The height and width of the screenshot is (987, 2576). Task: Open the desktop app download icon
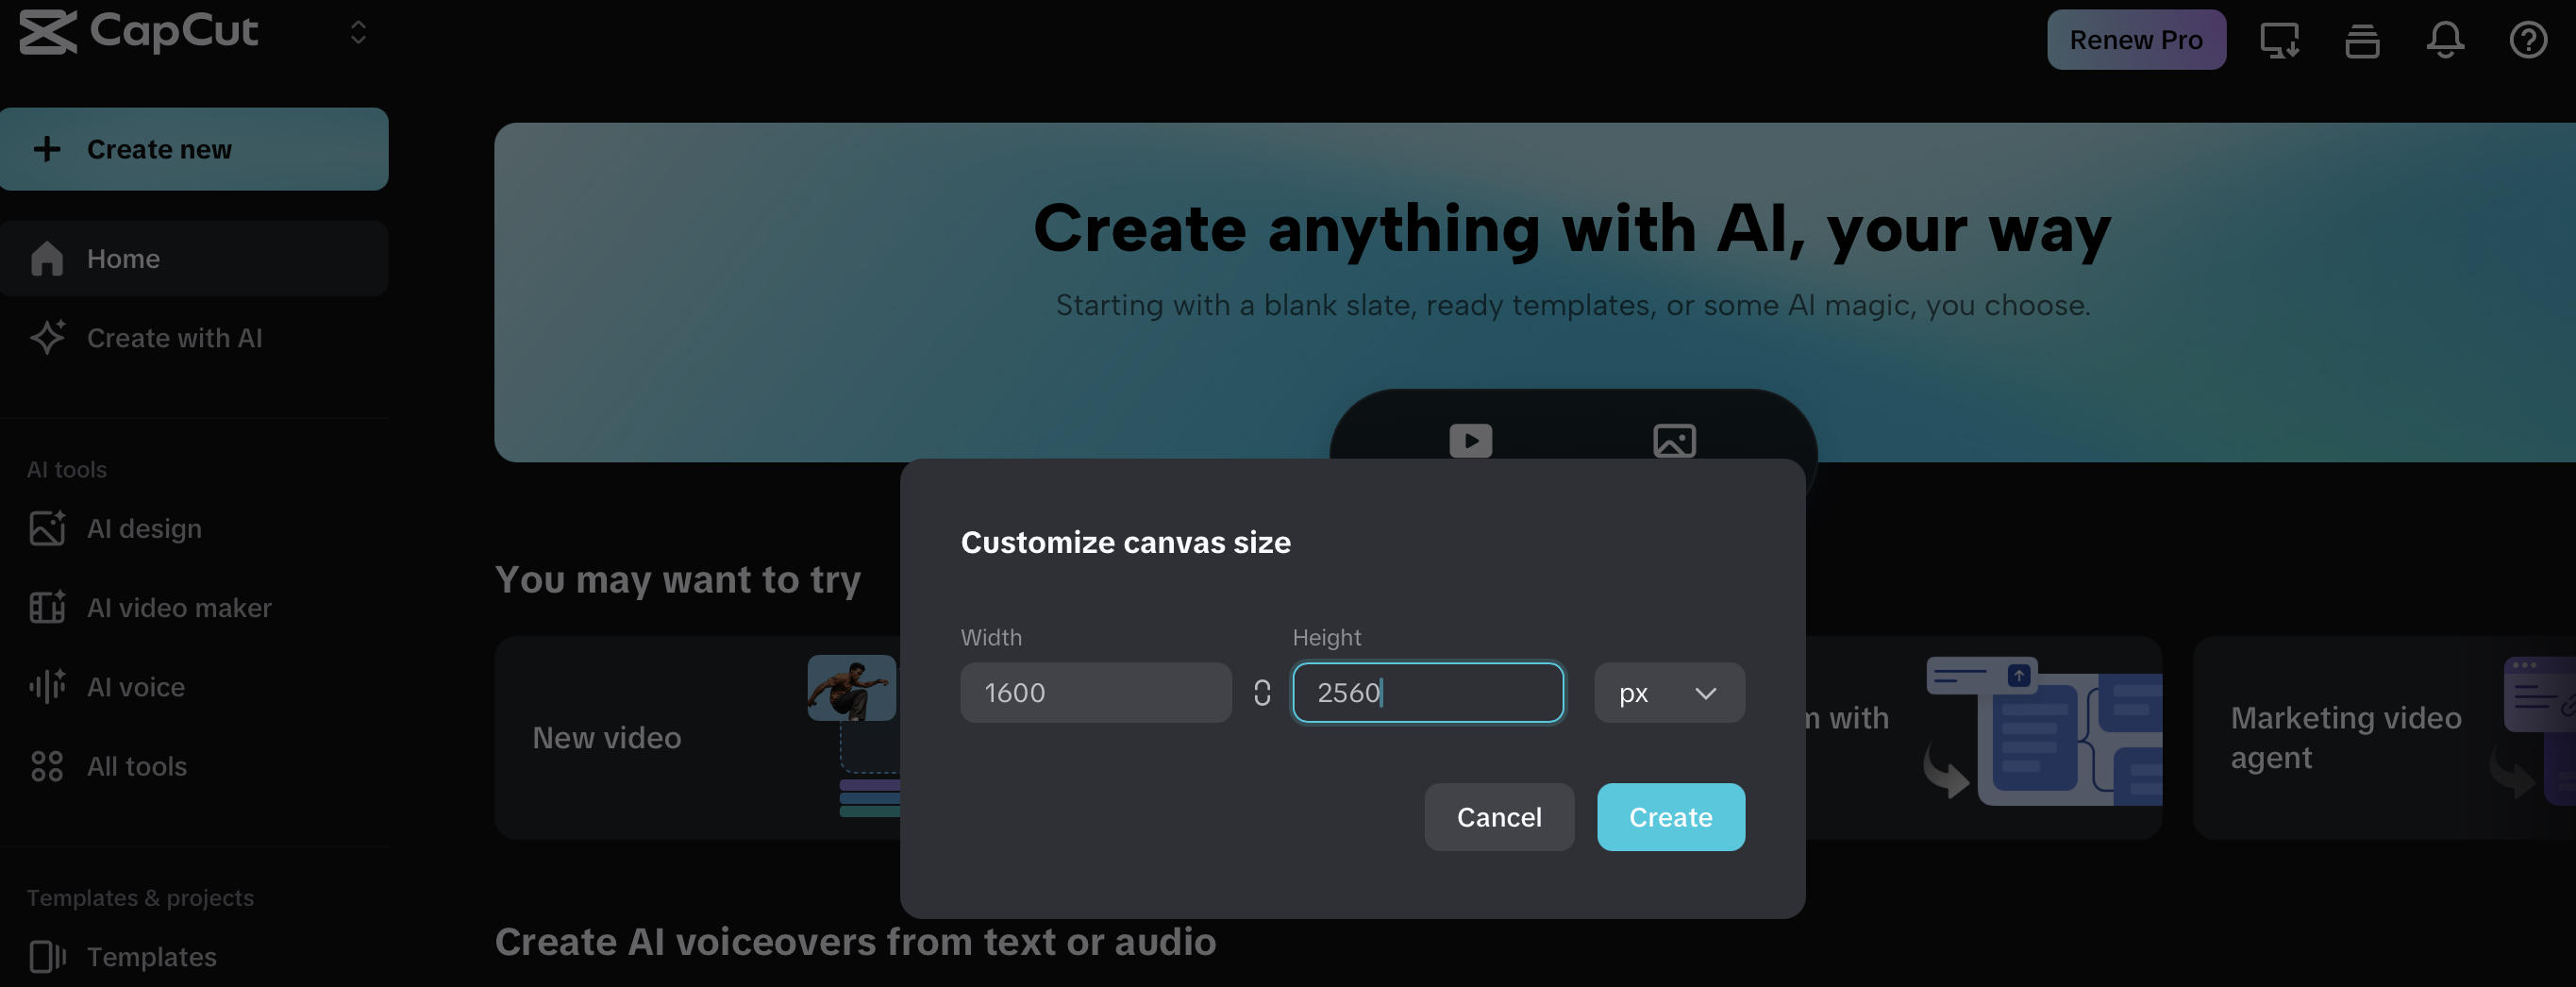point(2279,40)
